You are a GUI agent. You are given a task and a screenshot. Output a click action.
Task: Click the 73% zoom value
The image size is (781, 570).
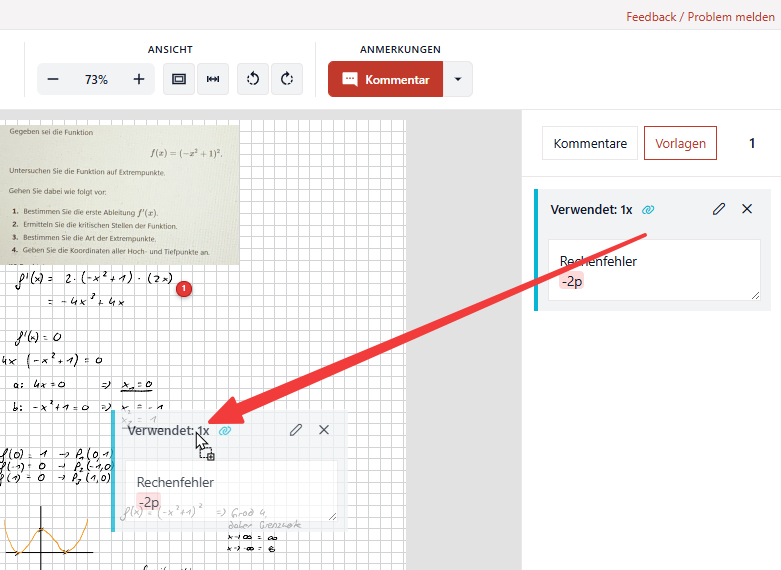pos(96,80)
